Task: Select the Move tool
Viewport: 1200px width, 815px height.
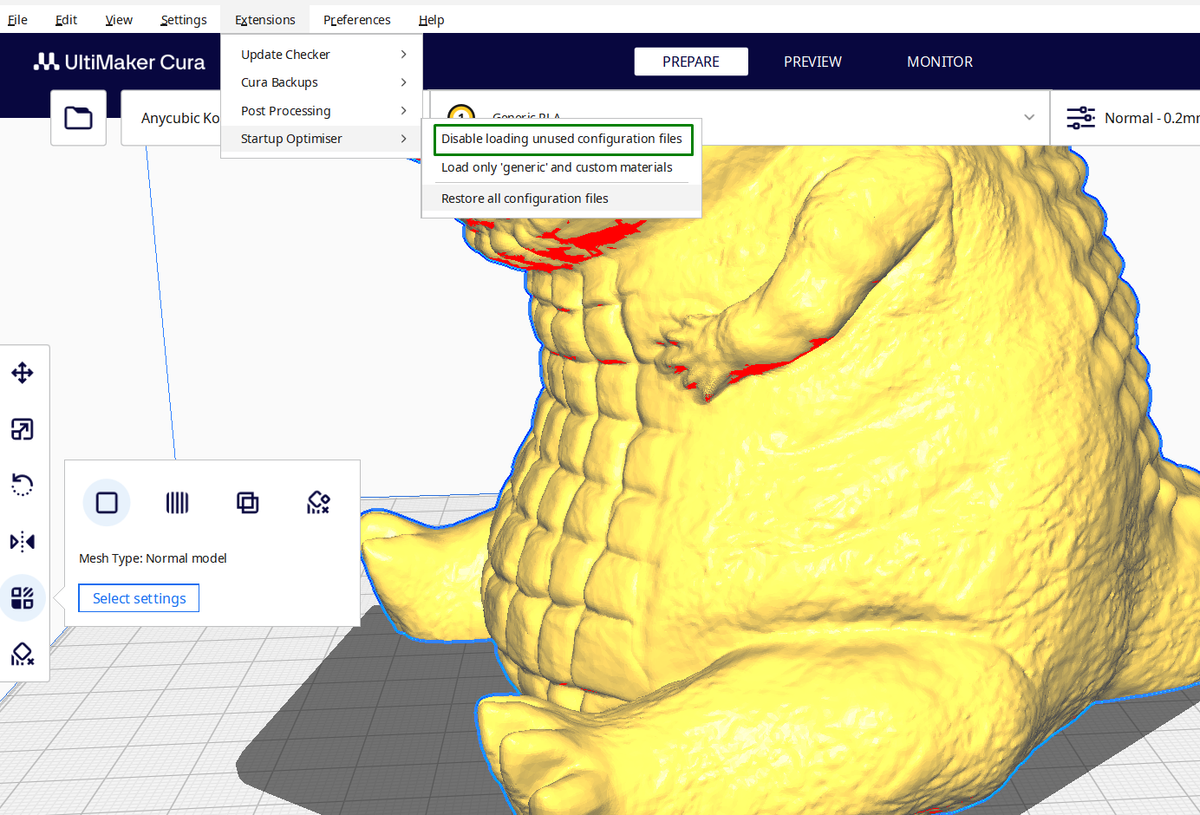Action: 22,374
